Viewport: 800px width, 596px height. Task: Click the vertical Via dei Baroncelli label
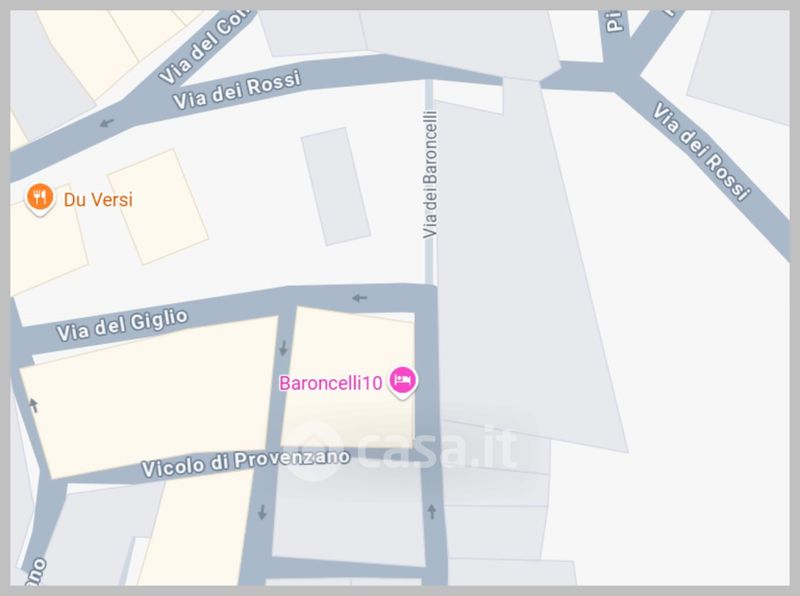tap(430, 175)
